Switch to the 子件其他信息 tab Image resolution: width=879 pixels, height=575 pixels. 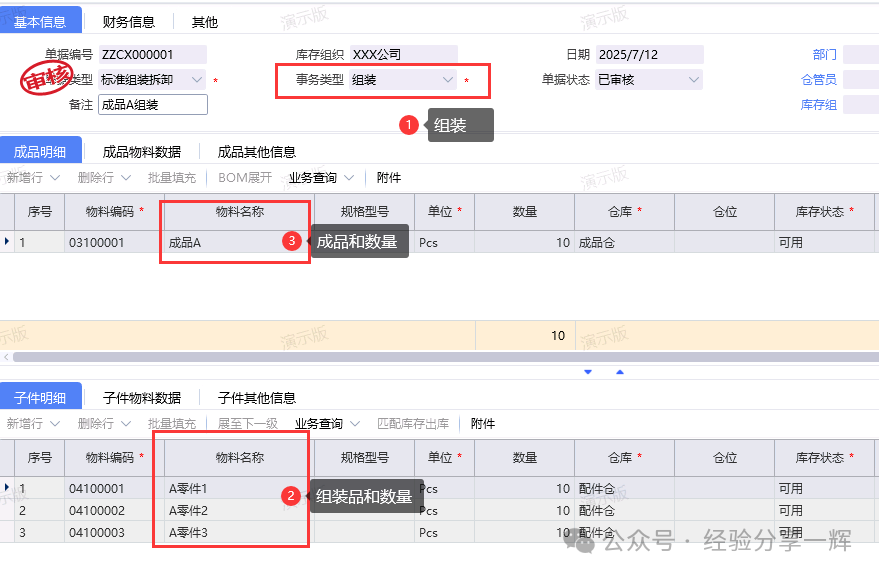click(x=257, y=398)
